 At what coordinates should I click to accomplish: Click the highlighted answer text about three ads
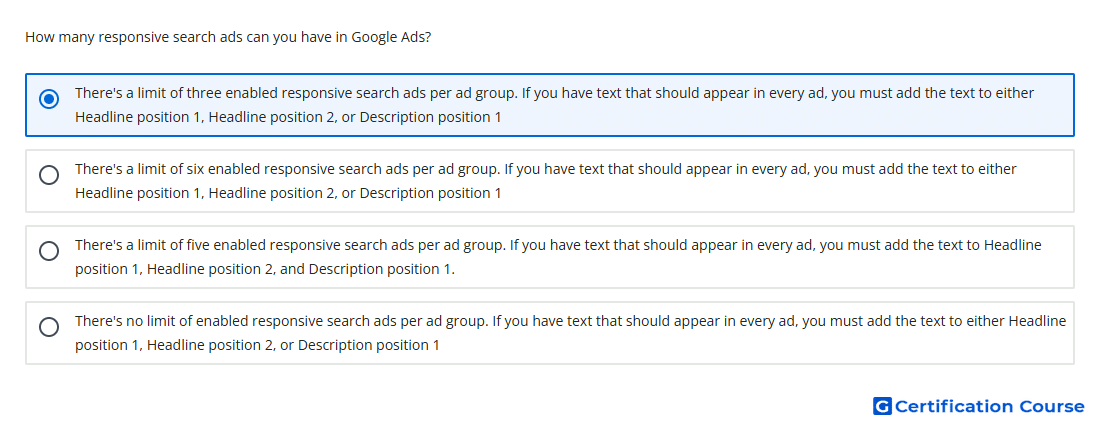tap(554, 105)
